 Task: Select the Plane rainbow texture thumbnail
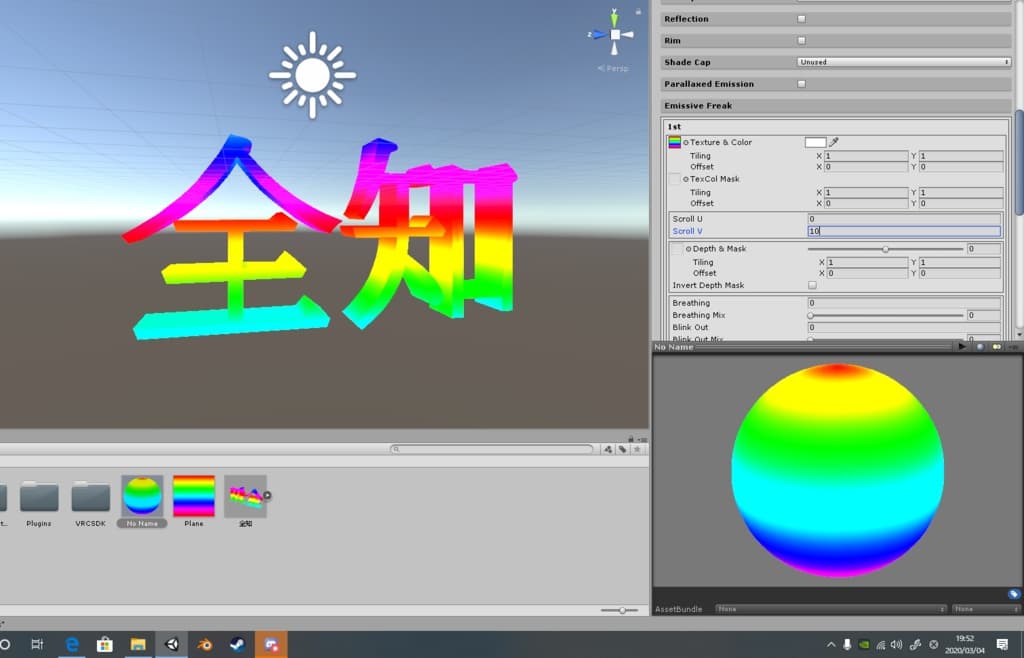pos(194,496)
